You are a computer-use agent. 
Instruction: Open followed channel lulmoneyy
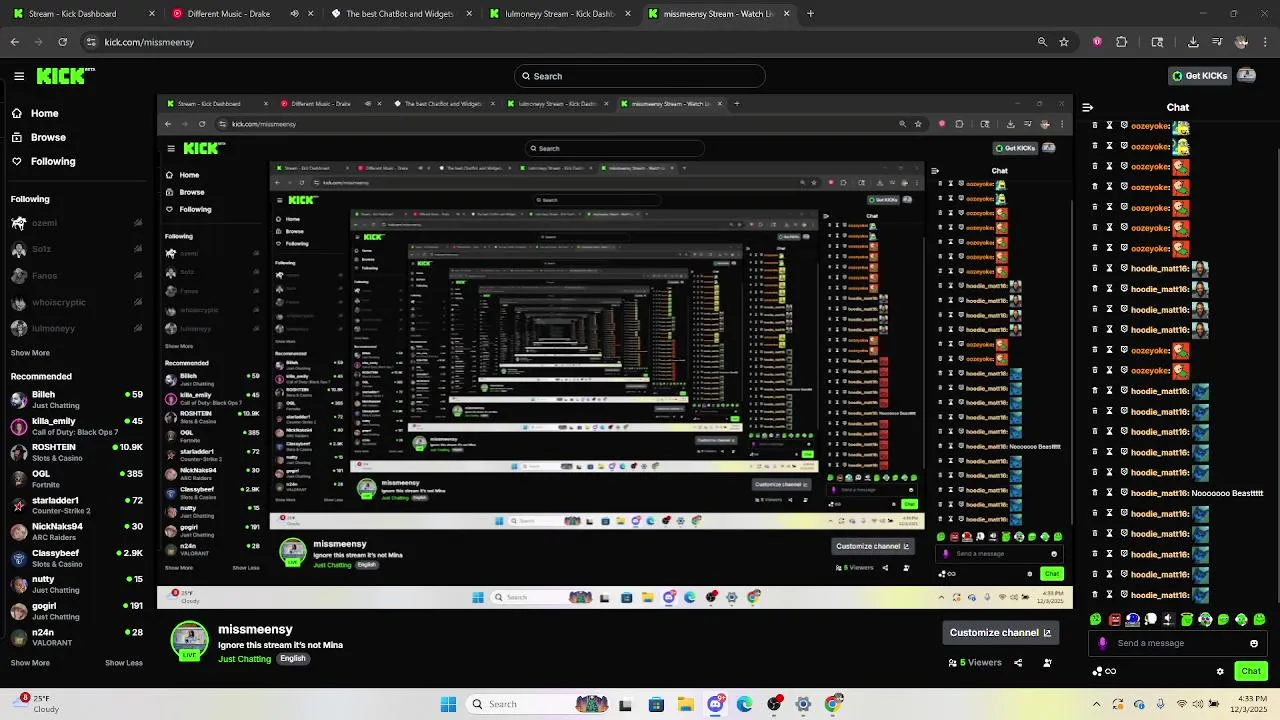[76, 328]
